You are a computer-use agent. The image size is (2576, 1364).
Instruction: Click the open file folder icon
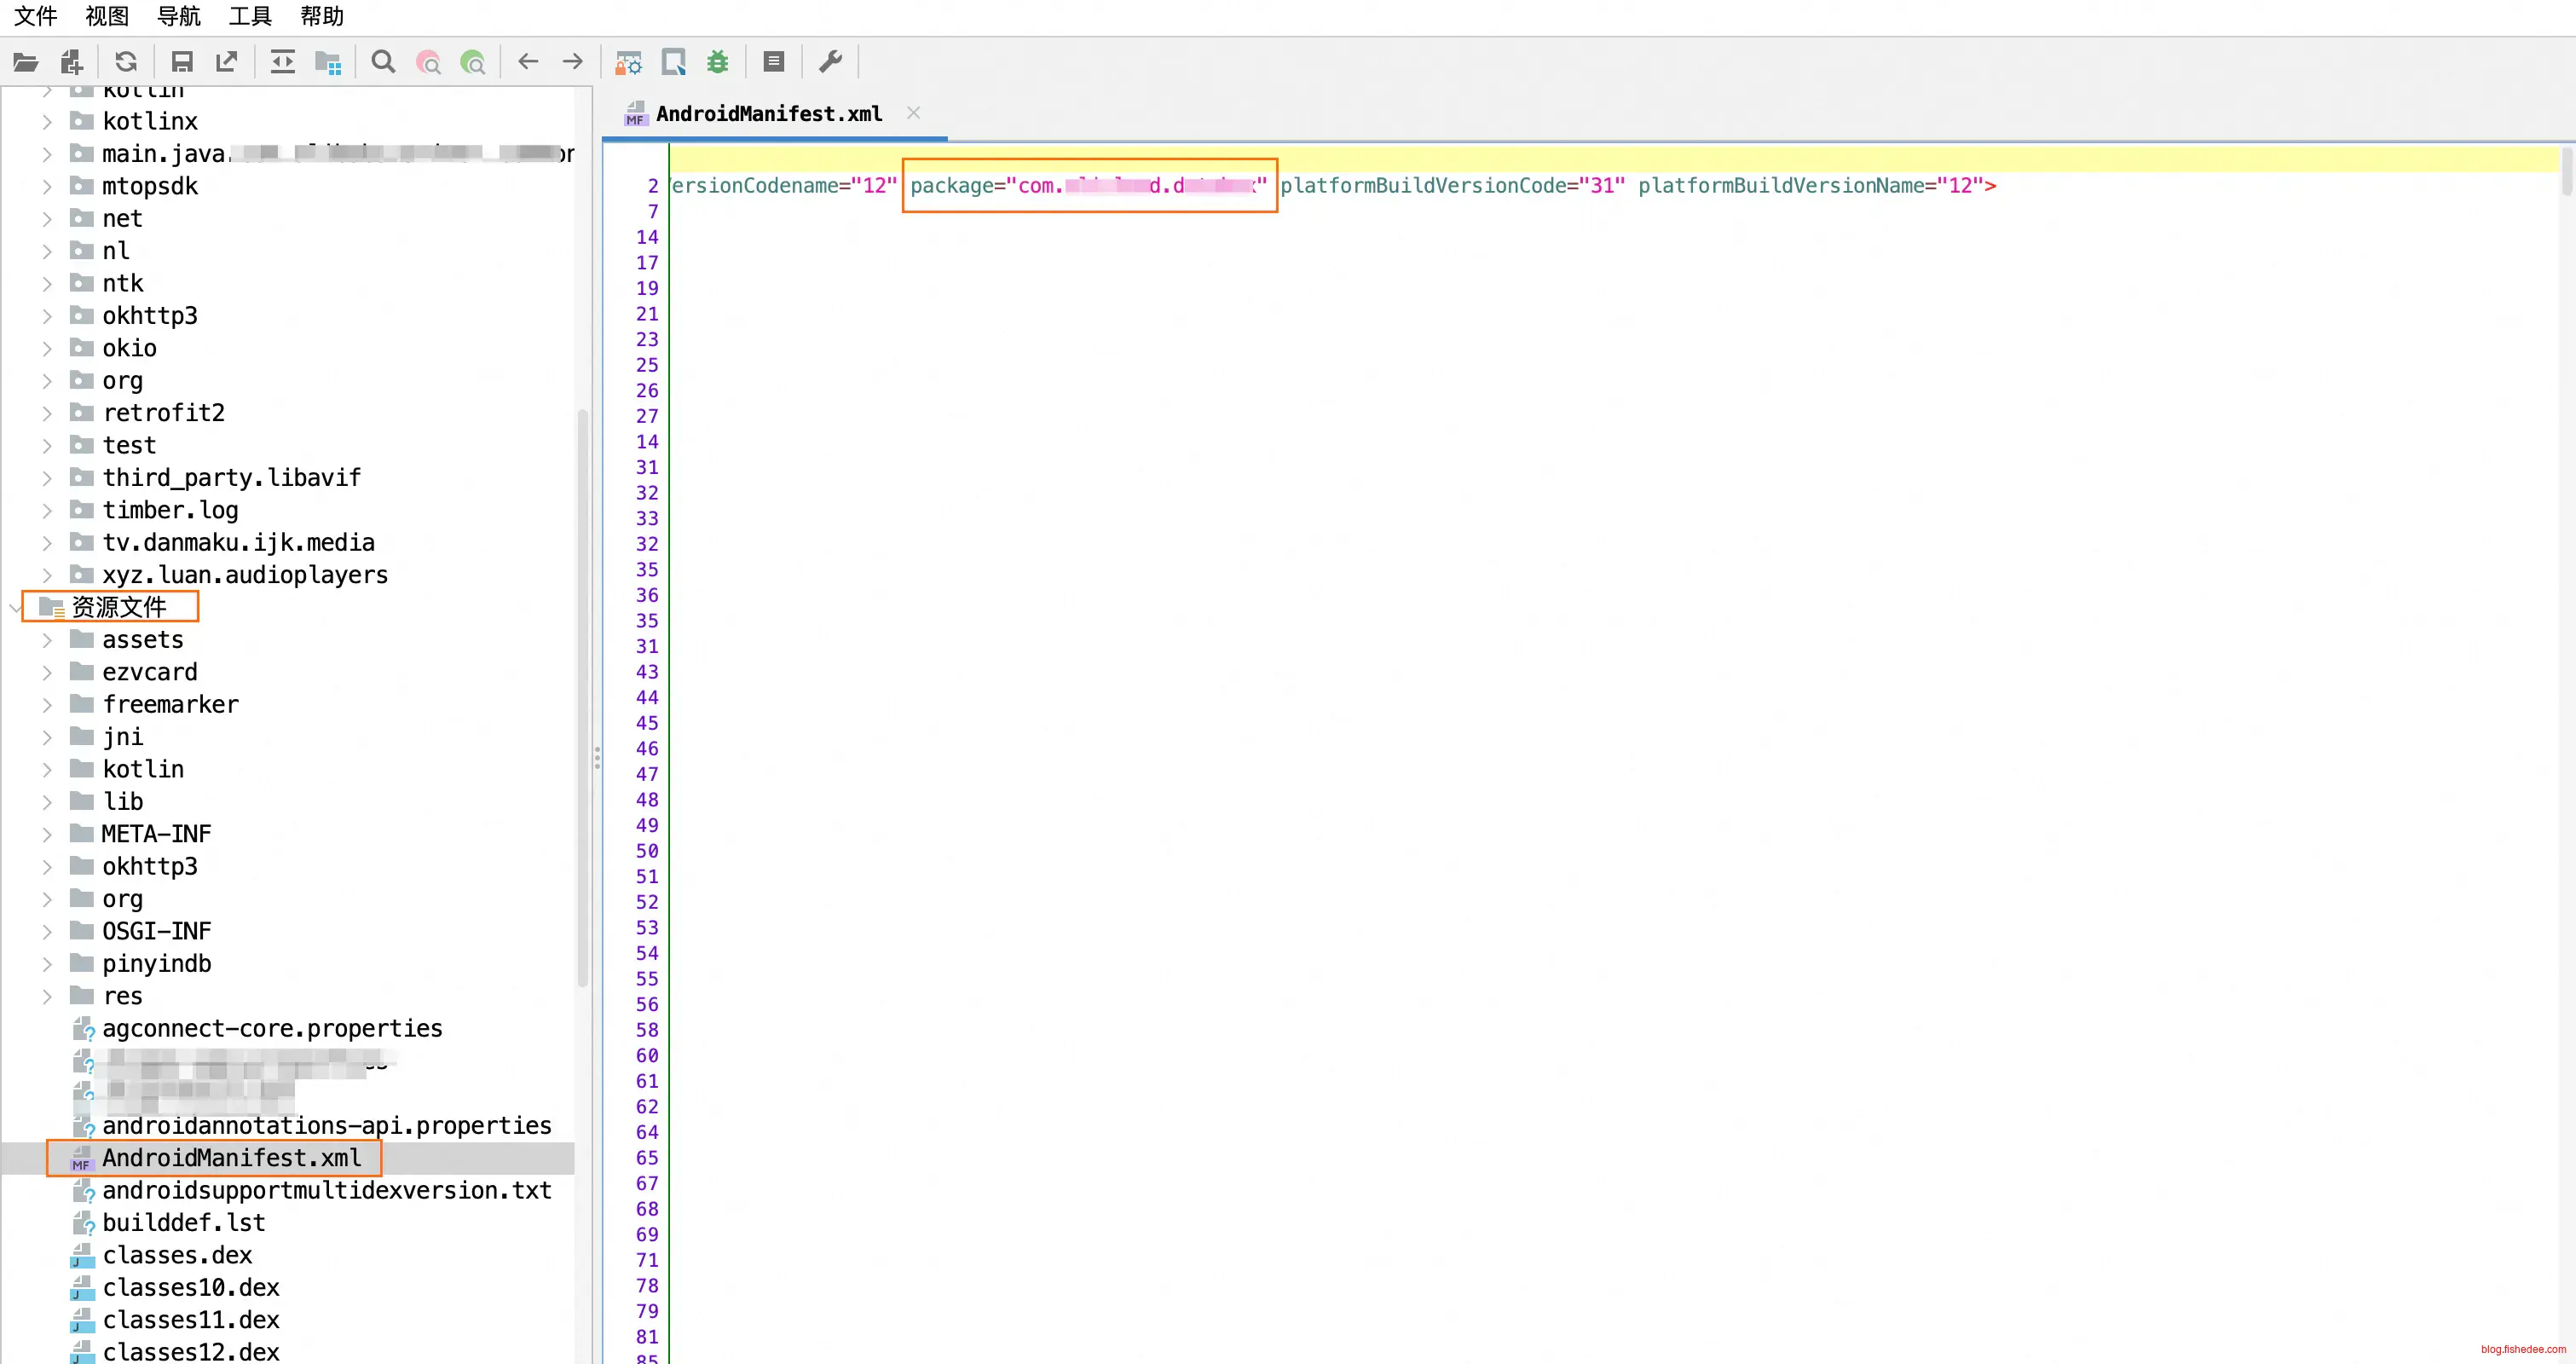[25, 62]
